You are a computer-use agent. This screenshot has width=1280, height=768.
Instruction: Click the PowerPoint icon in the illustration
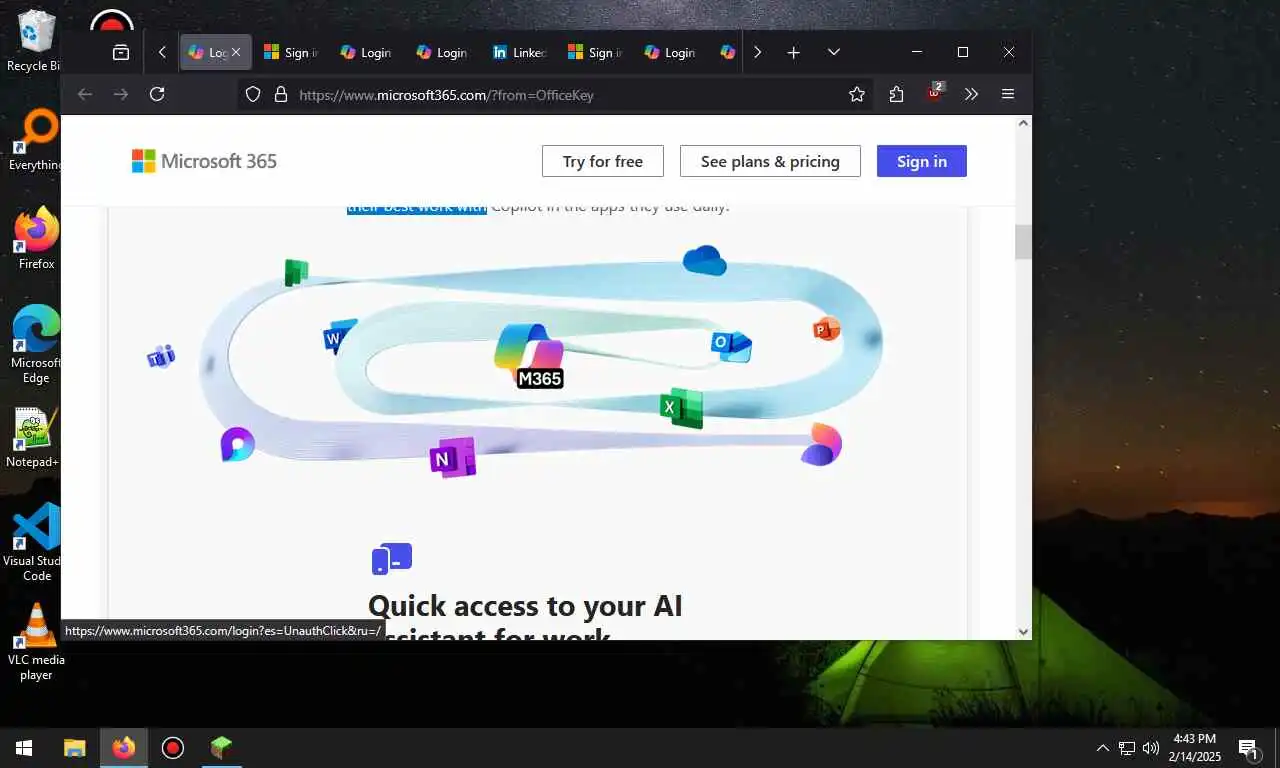tap(826, 328)
